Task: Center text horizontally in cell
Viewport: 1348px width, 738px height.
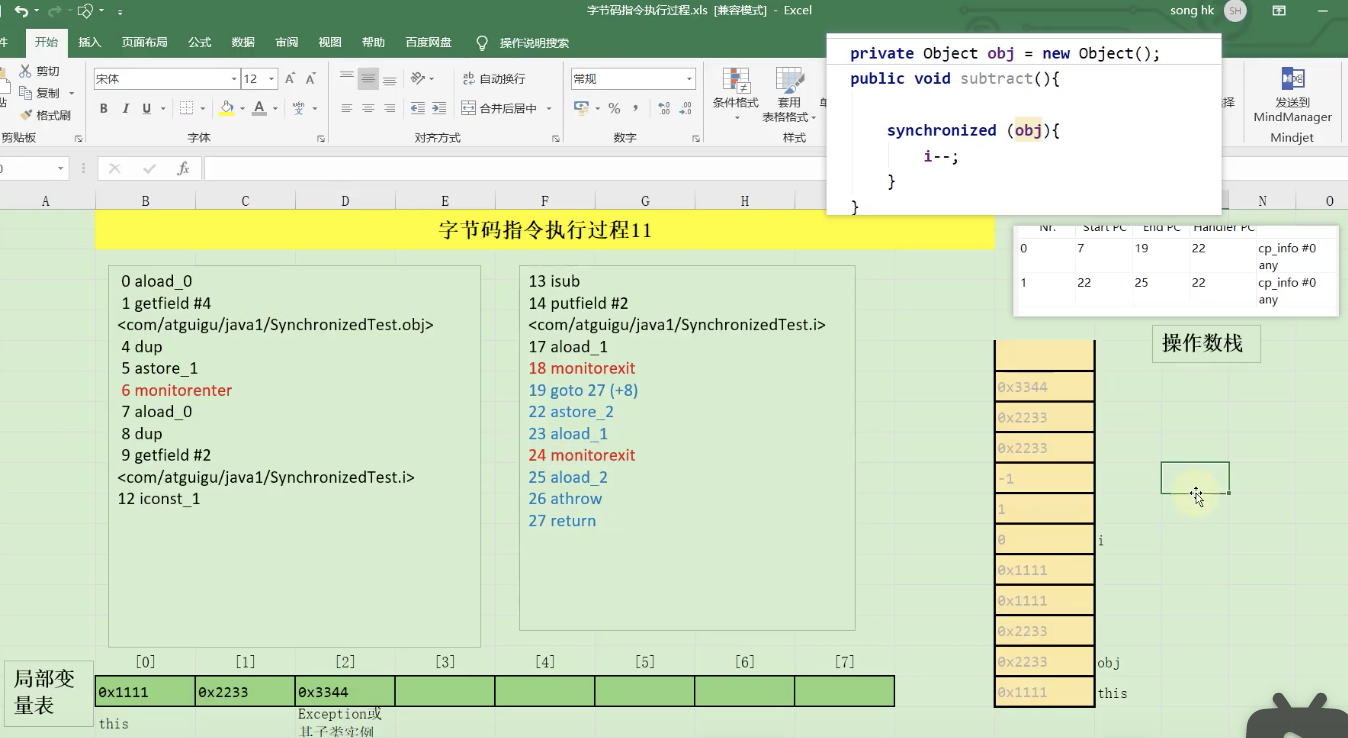Action: pos(368,108)
